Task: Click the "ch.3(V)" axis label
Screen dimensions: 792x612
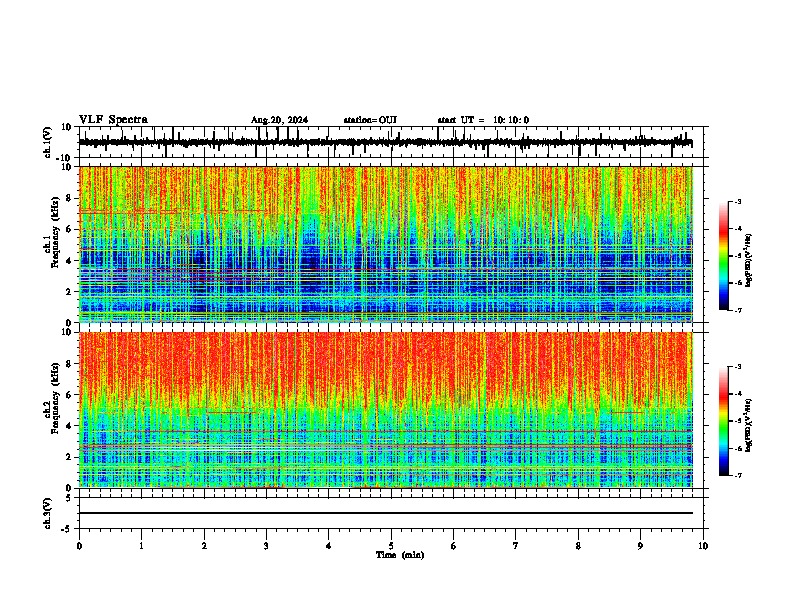Action: point(48,513)
